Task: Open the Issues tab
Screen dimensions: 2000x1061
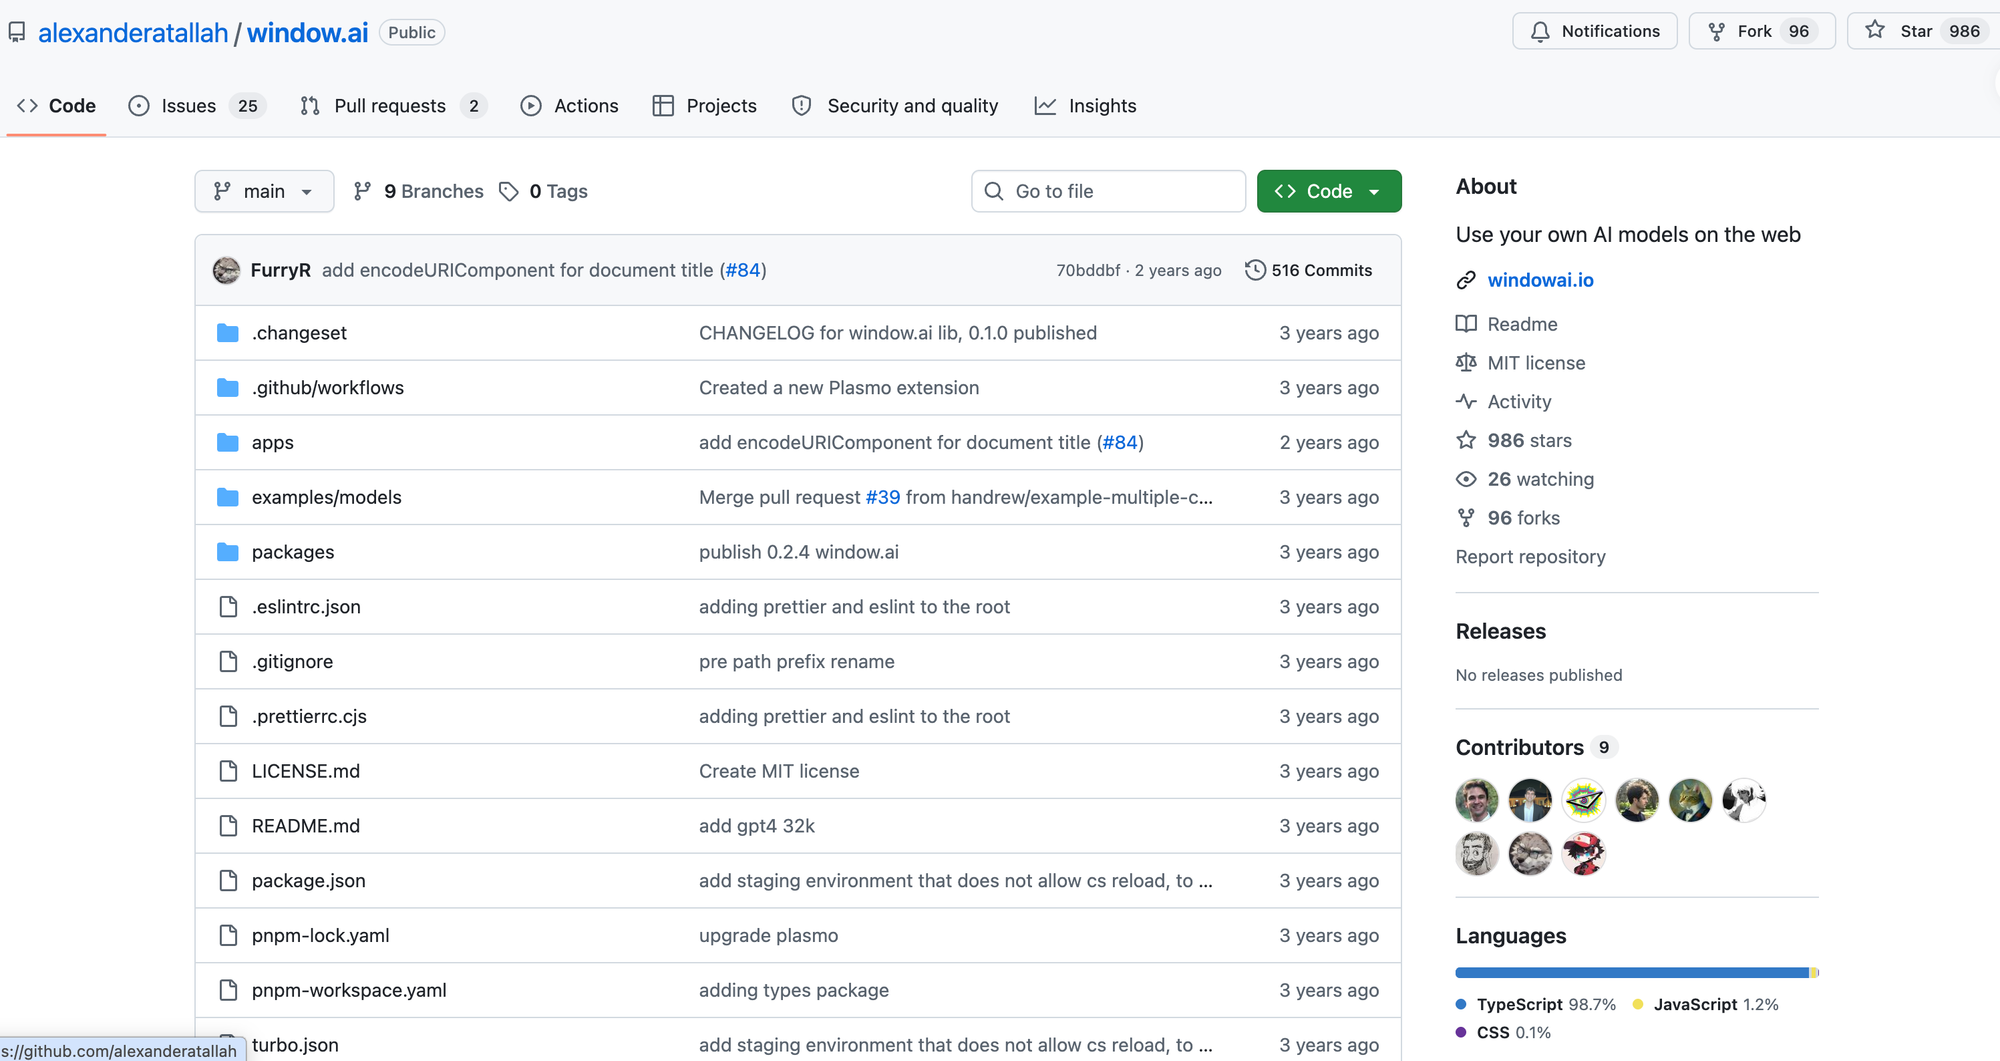Action: [197, 106]
